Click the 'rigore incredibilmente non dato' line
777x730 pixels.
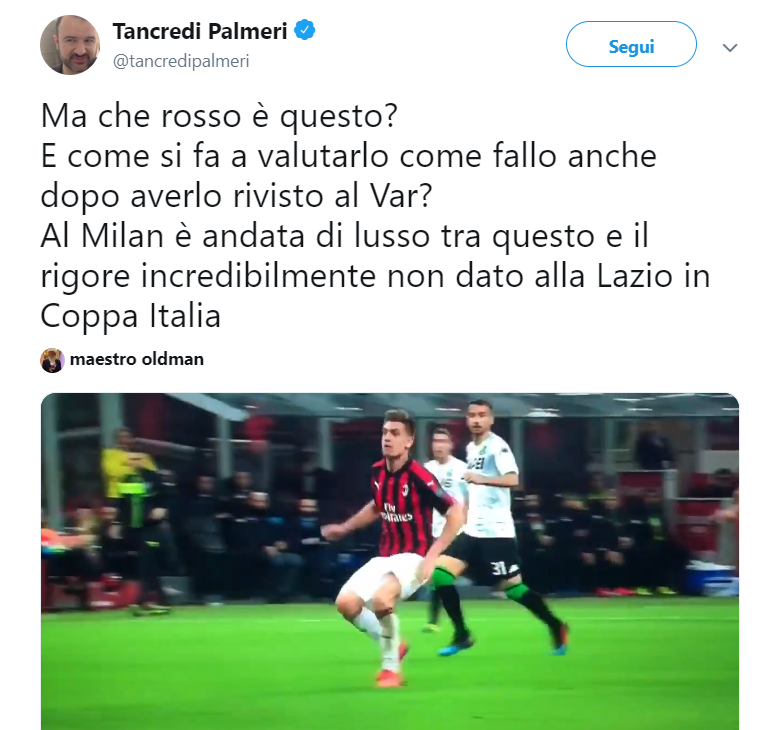(x=375, y=277)
